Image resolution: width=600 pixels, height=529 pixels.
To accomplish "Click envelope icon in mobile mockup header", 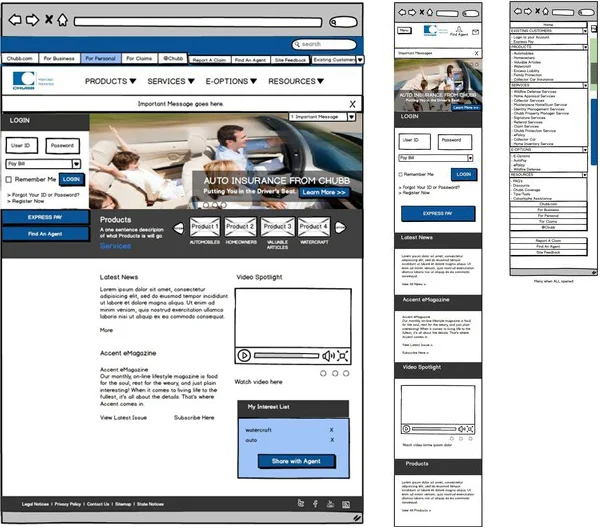I will tap(475, 32).
